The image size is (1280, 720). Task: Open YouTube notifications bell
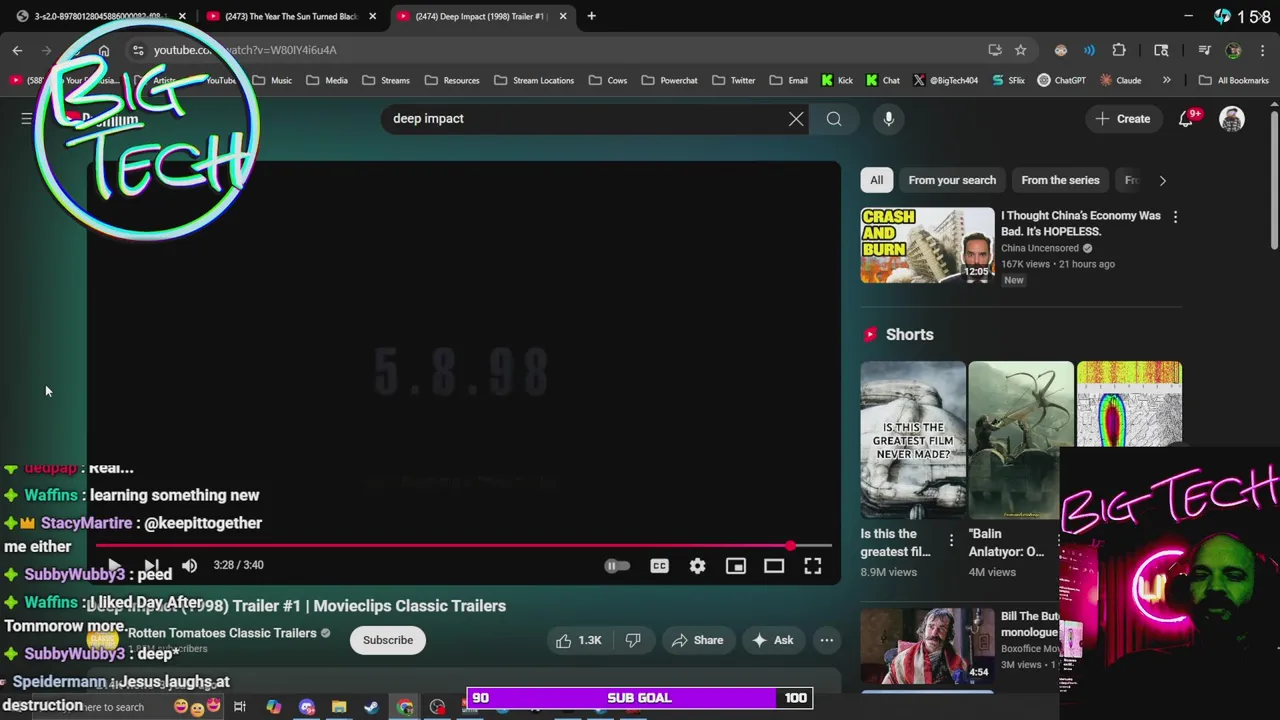(x=1186, y=119)
